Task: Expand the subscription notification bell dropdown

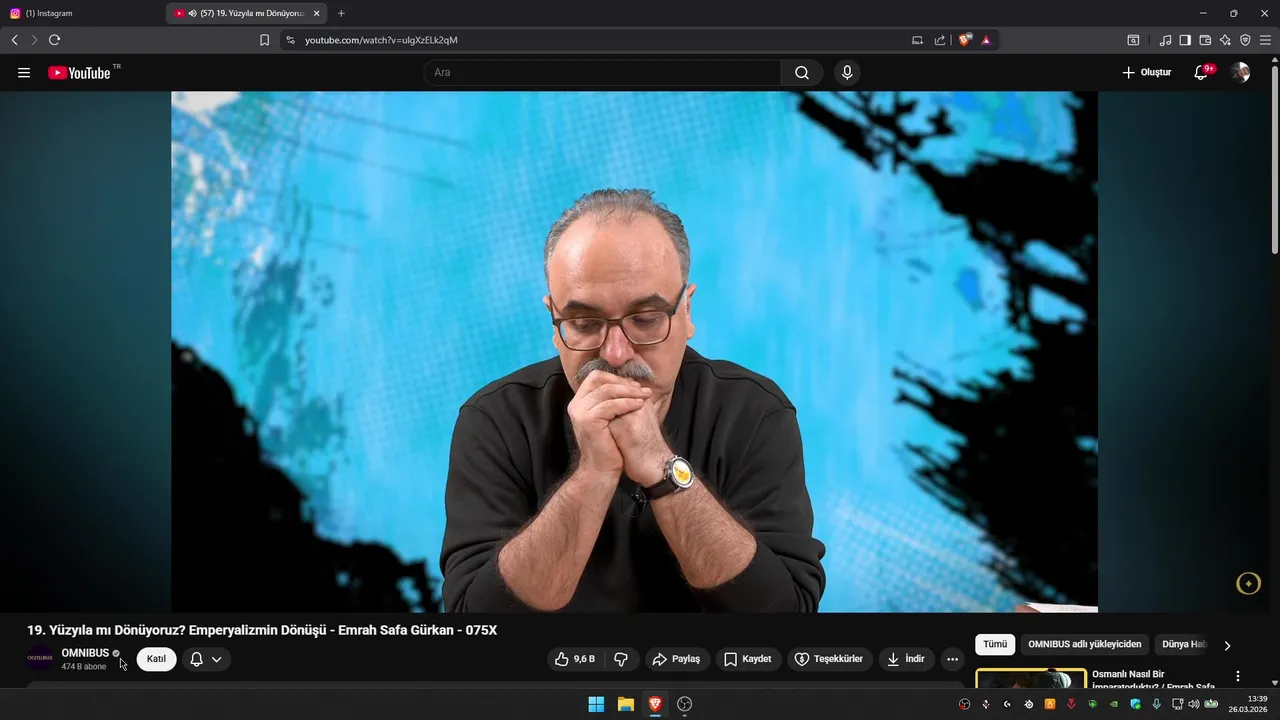Action: tap(206, 659)
